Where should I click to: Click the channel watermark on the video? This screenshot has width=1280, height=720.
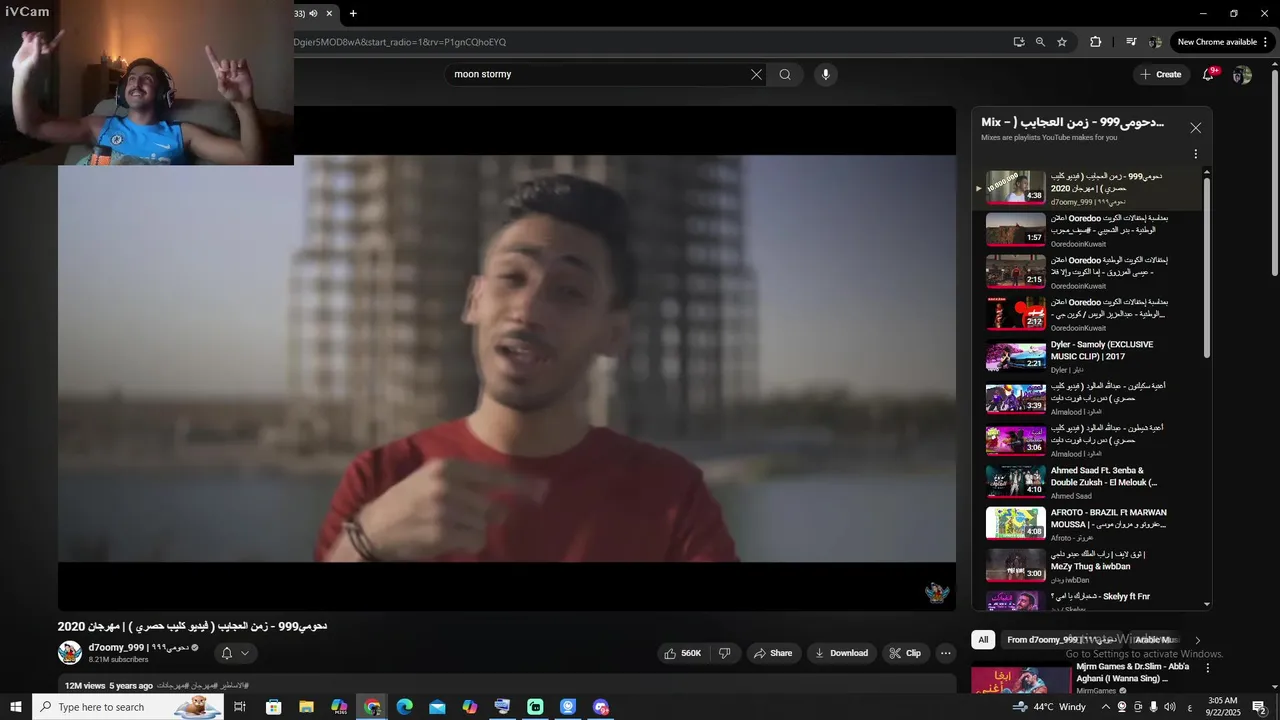point(936,592)
